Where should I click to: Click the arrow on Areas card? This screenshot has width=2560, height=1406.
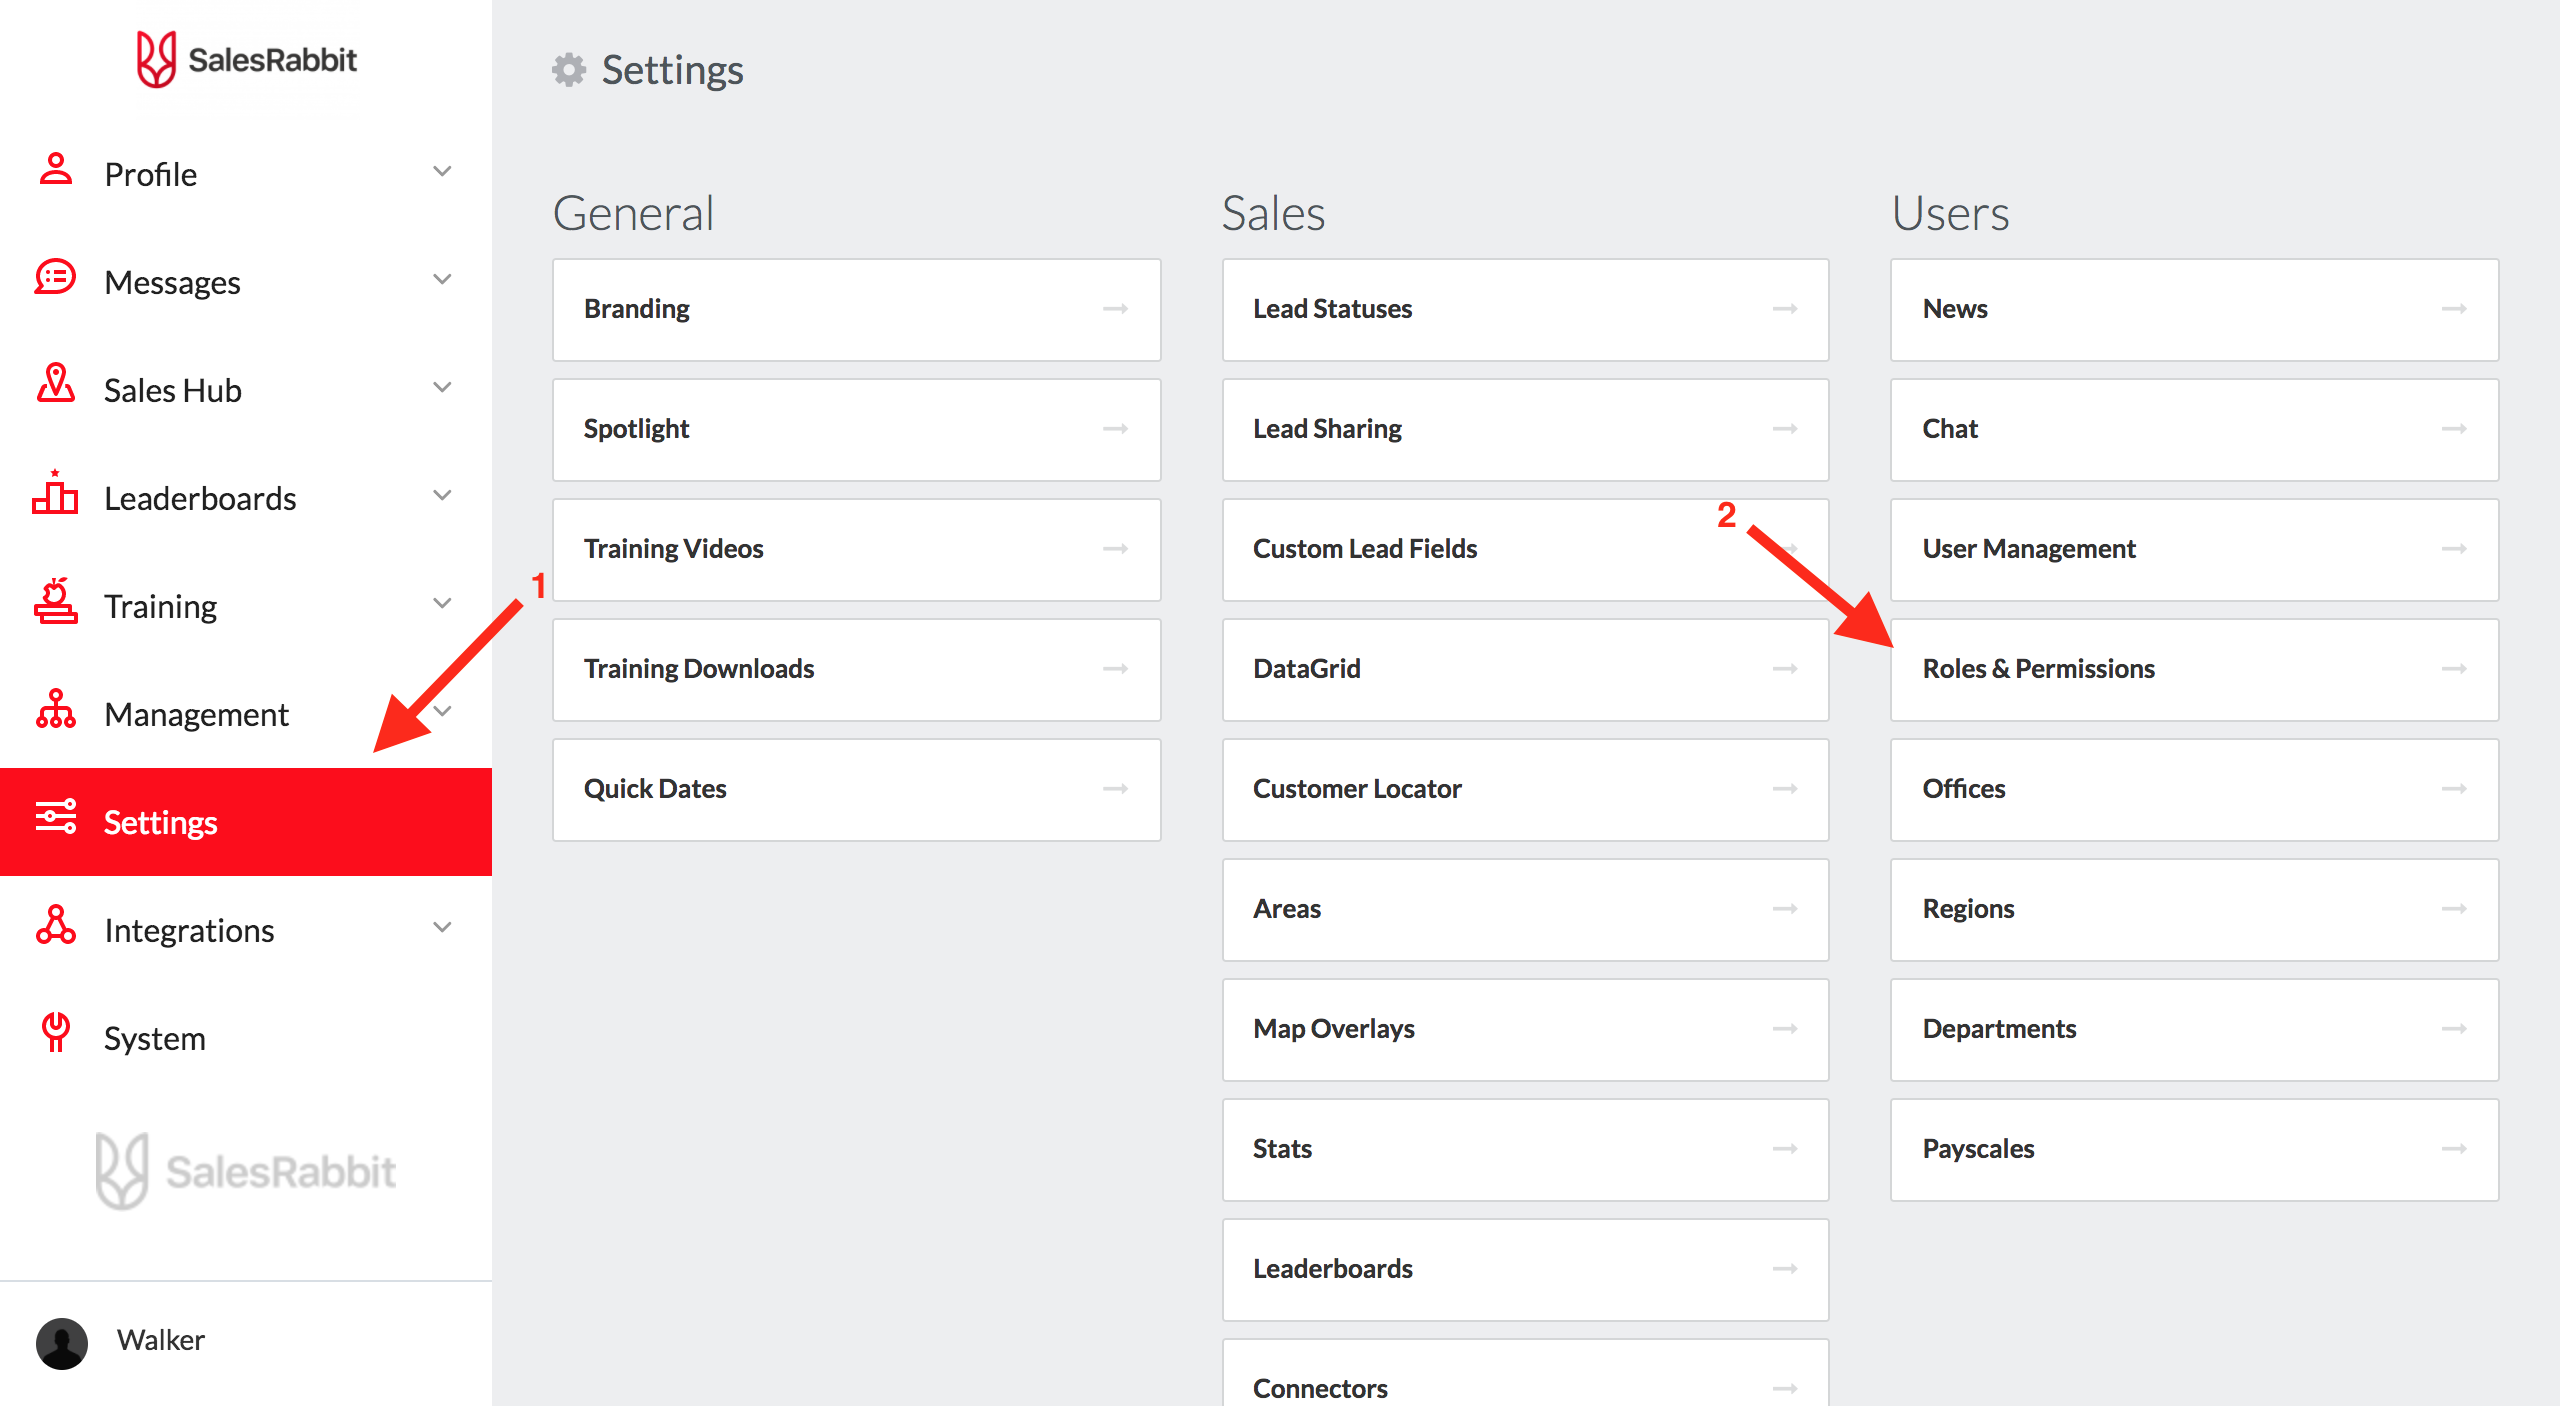click(x=1785, y=909)
